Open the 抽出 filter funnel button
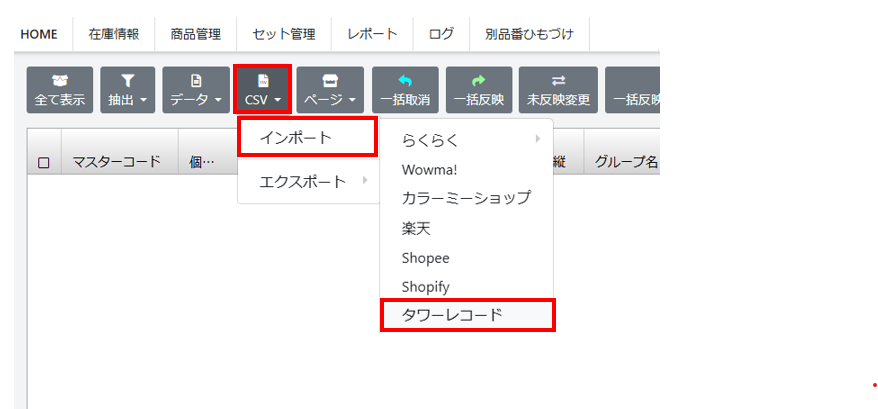Image resolution: width=878 pixels, height=409 pixels. click(x=128, y=90)
